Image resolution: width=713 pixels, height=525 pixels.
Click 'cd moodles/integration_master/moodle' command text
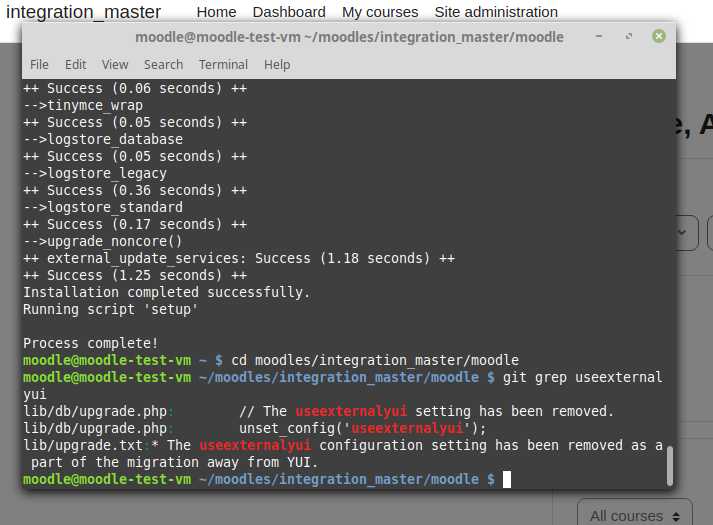[375, 360]
